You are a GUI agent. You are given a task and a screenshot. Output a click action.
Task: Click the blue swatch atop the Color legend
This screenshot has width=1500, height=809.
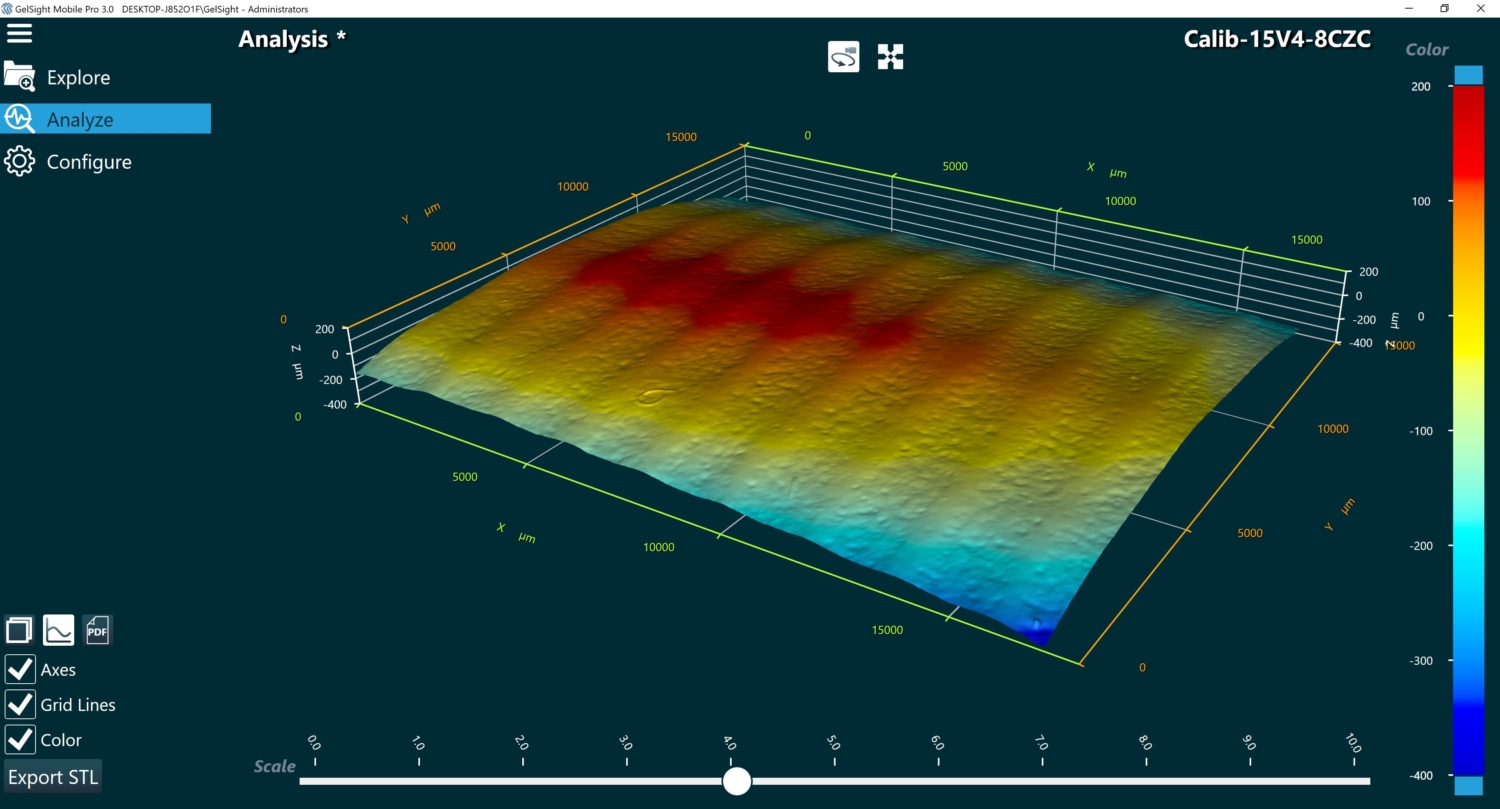[1468, 73]
